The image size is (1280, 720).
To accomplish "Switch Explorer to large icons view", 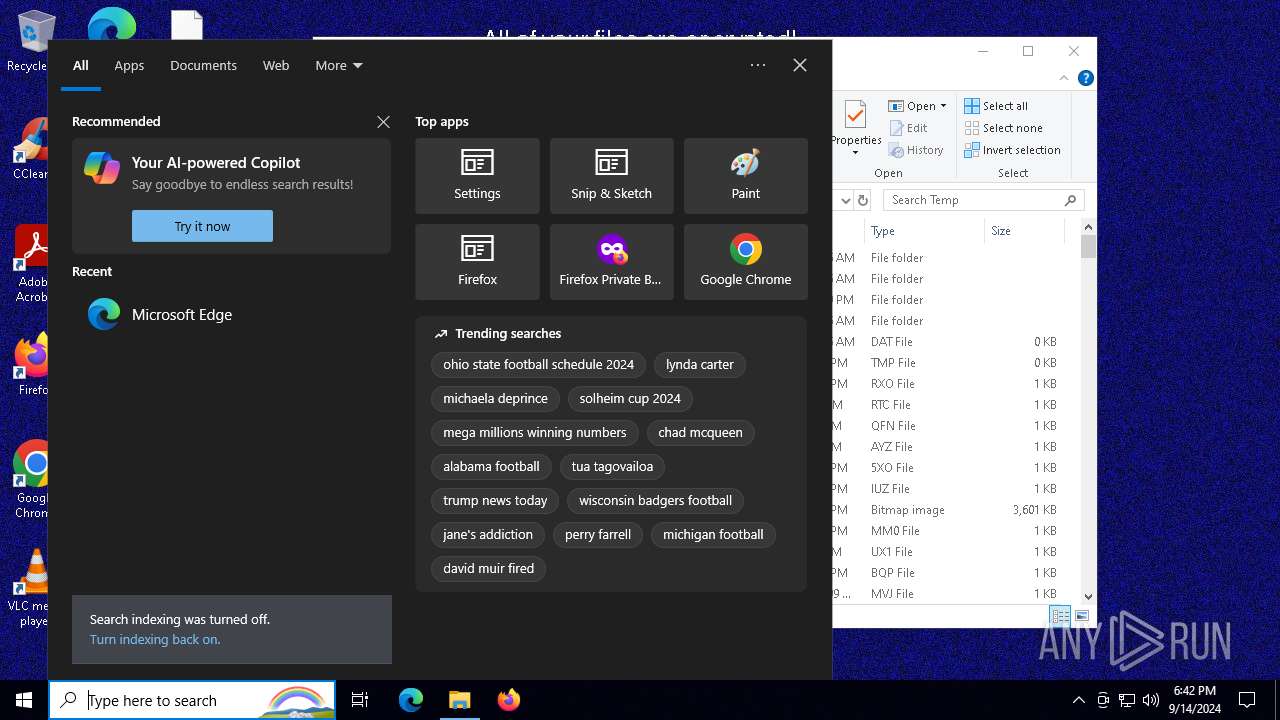I will (x=1081, y=616).
